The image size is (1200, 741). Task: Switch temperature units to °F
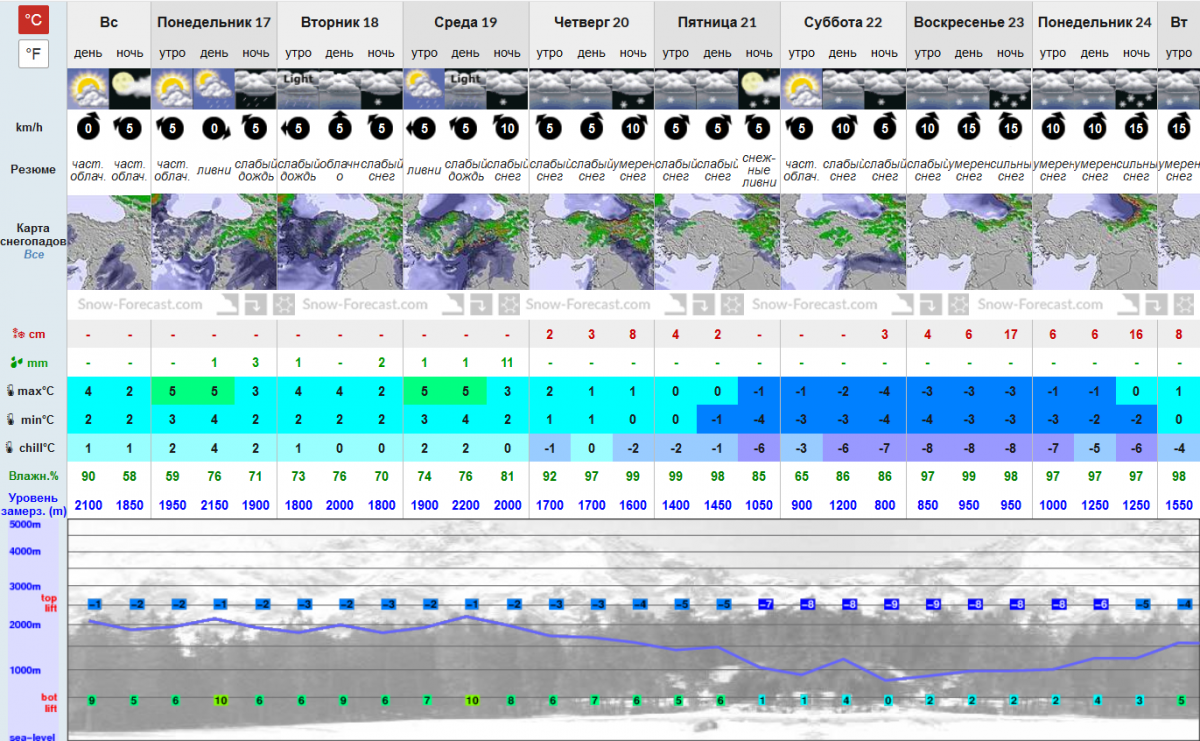click(x=33, y=54)
